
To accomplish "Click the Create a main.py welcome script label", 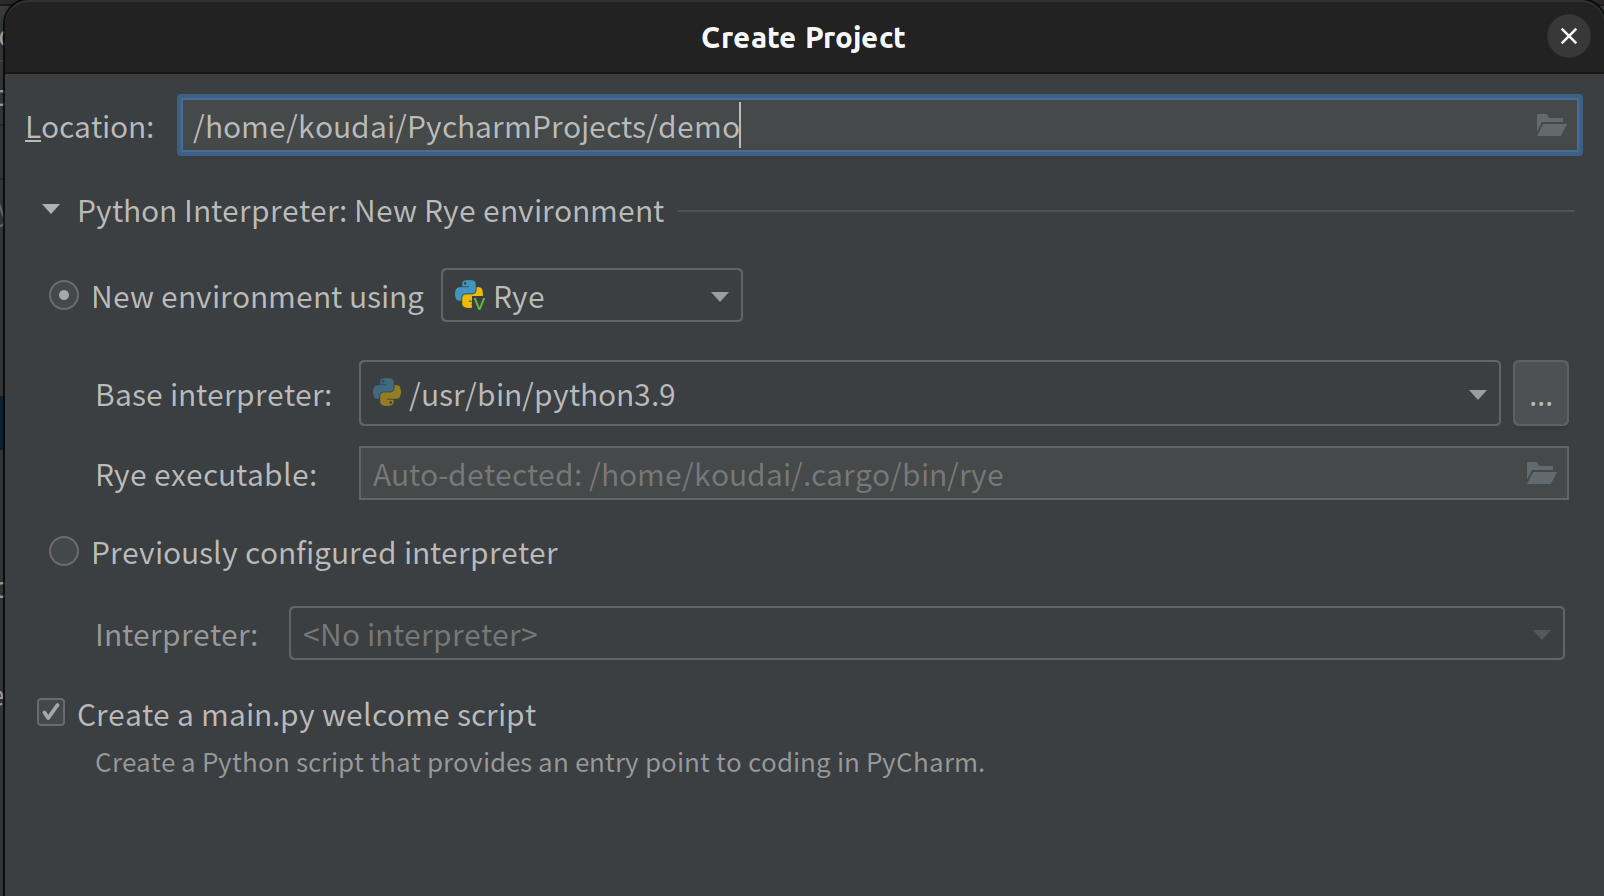I will pyautogui.click(x=306, y=716).
